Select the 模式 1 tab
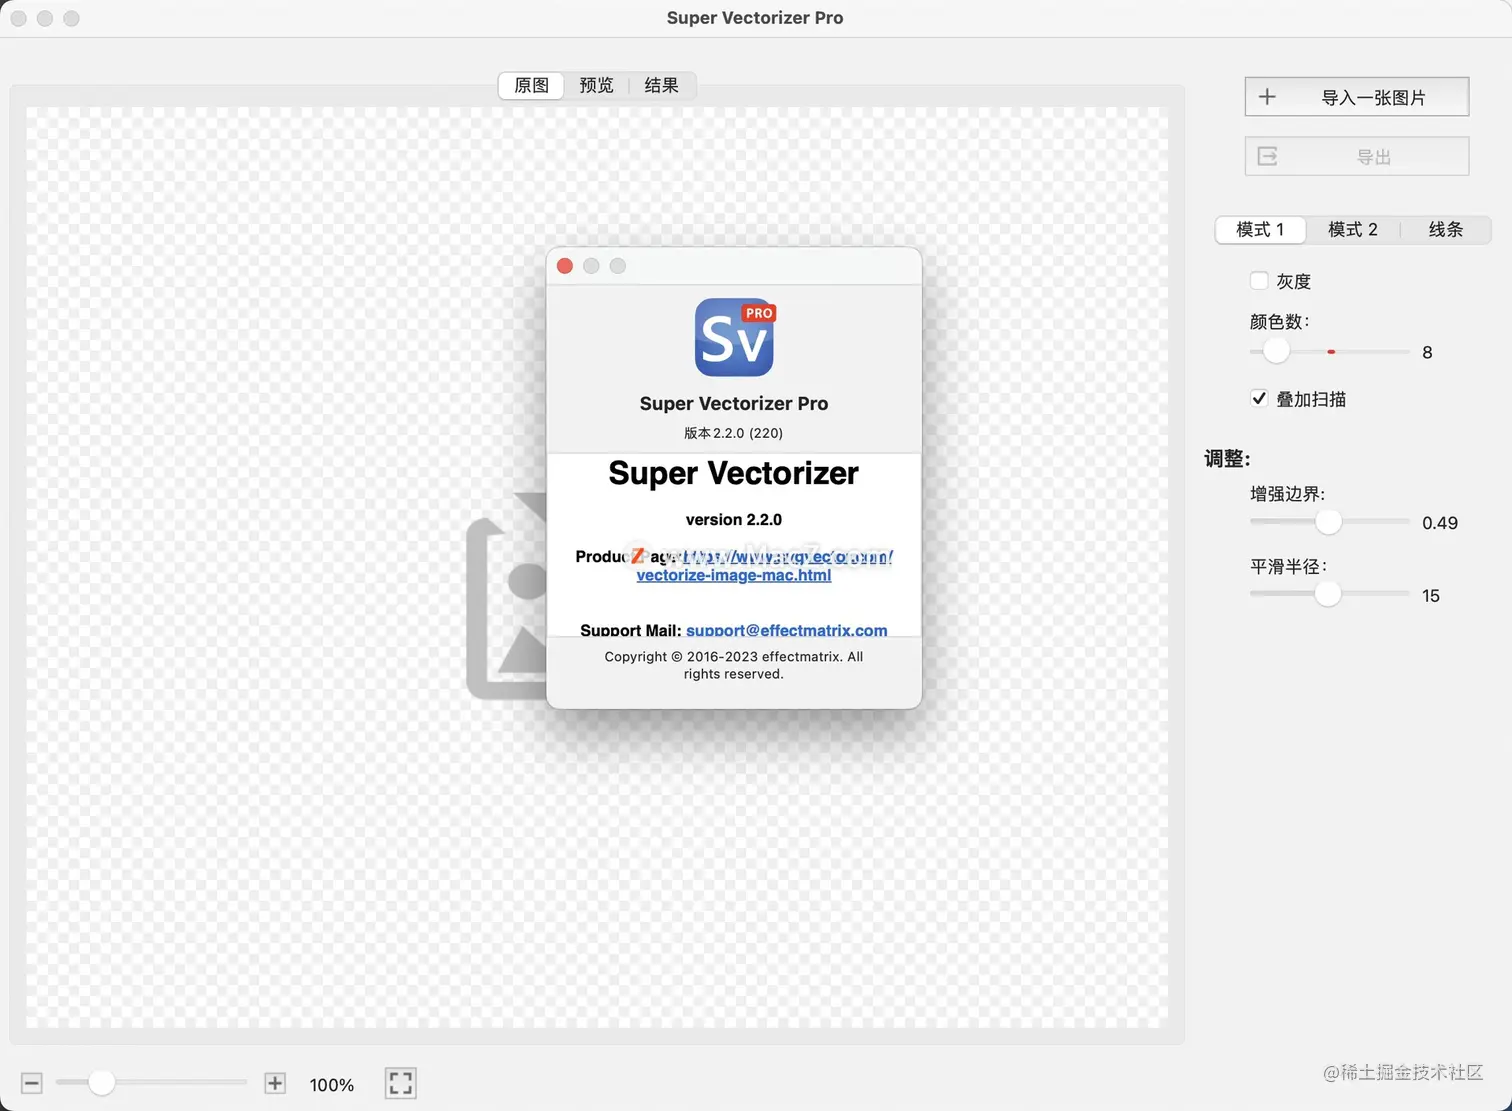 (1260, 229)
